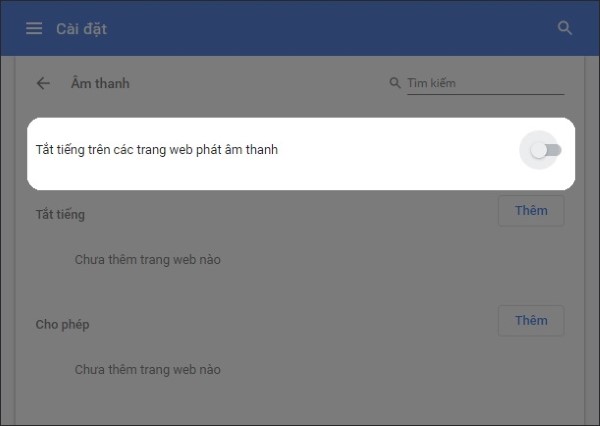Click empty-list message under Tắt tiếng
This screenshot has width=600, height=426.
148,260
